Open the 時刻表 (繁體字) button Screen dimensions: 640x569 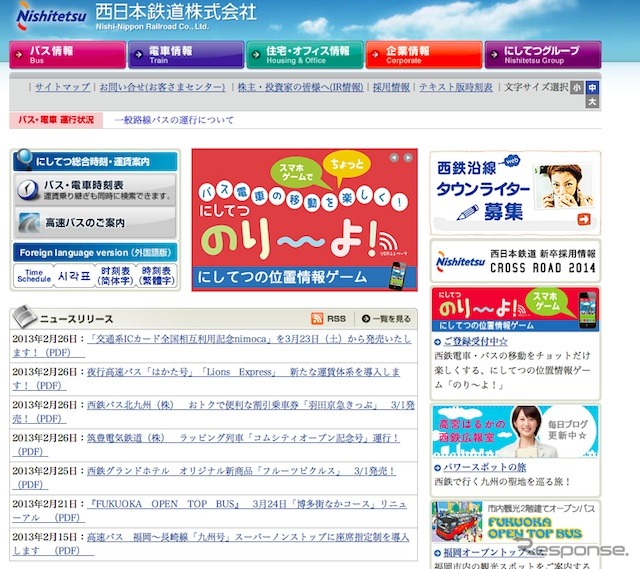click(157, 276)
